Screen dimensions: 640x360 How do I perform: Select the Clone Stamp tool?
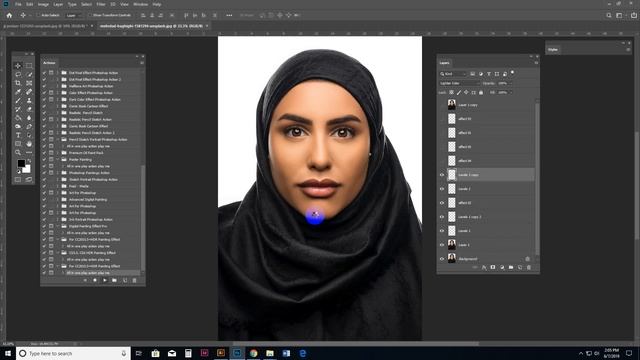click(29, 100)
